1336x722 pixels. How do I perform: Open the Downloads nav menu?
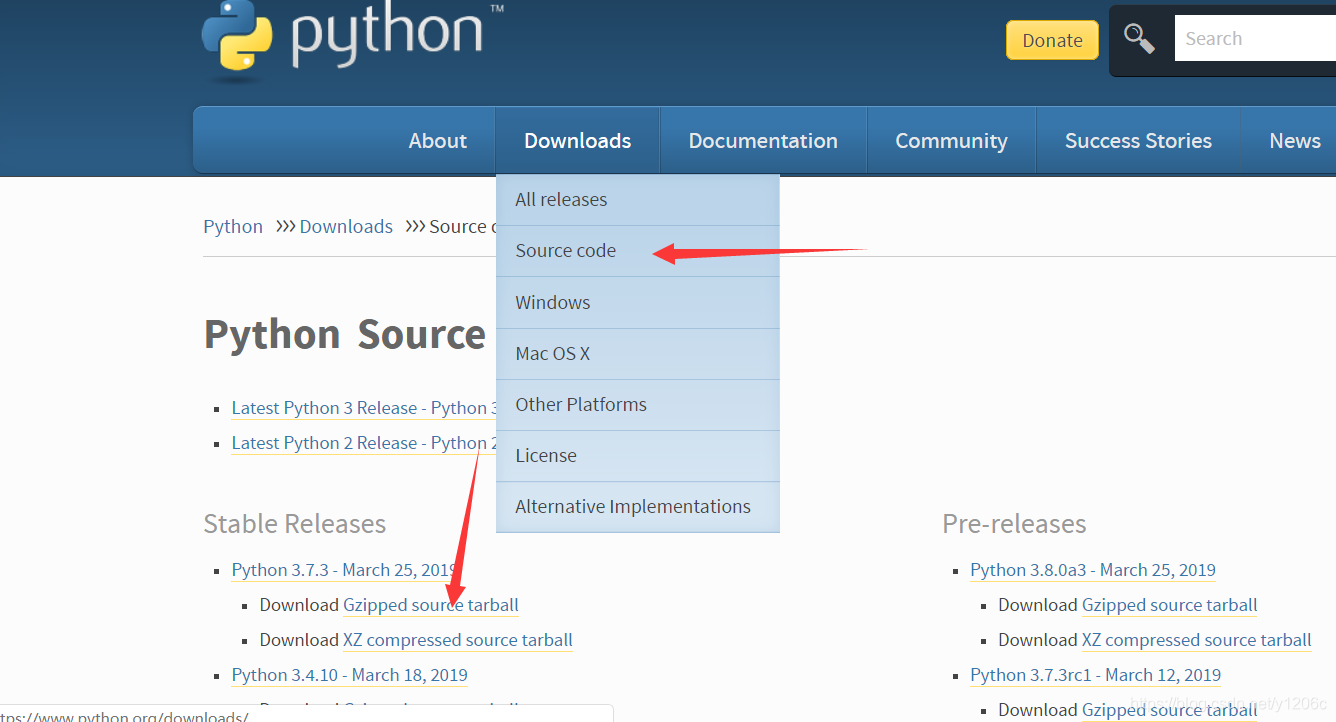click(x=577, y=141)
